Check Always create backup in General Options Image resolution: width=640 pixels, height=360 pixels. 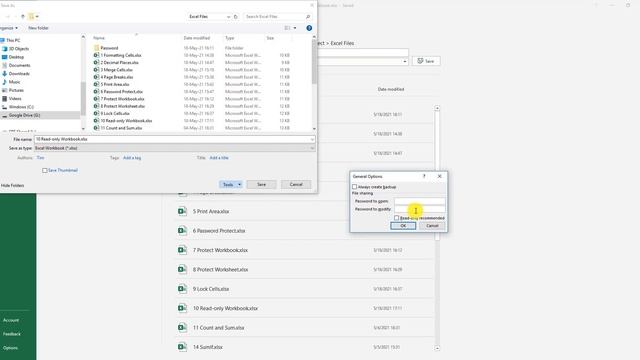(x=354, y=187)
